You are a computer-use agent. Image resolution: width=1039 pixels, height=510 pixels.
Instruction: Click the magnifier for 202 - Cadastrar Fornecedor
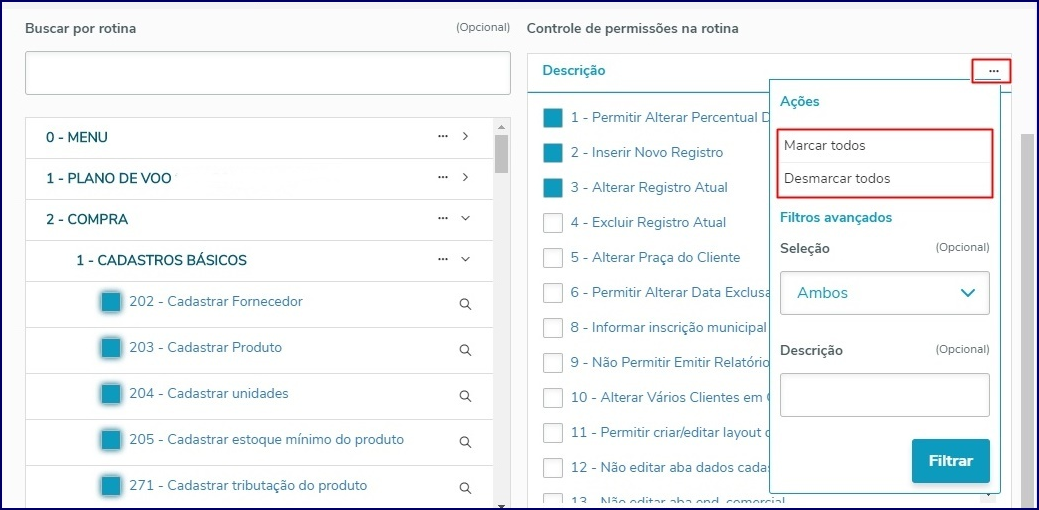(x=466, y=304)
